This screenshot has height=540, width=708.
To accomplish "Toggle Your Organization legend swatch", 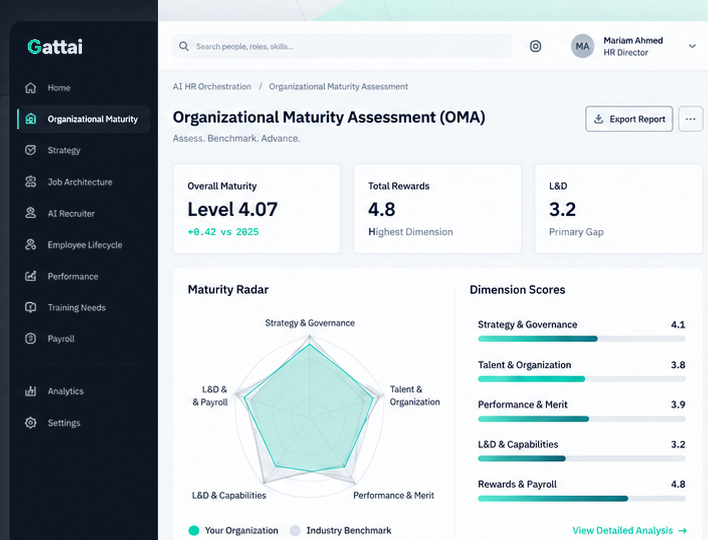I will 194,531.
